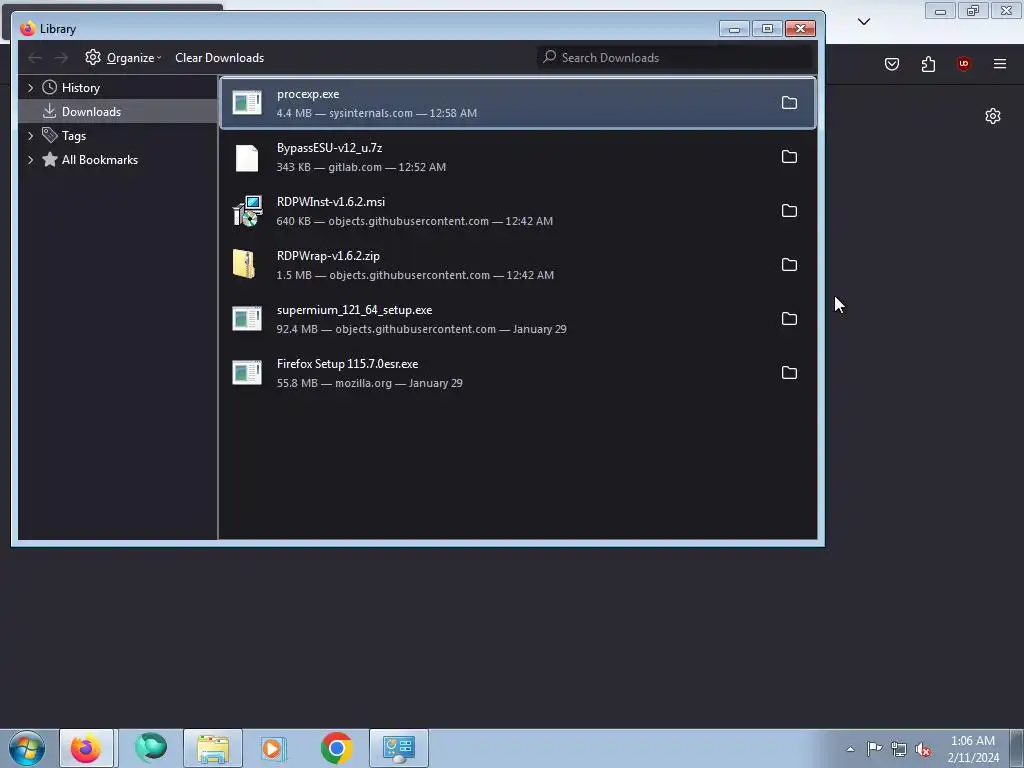The width and height of the screenshot is (1024, 768).
Task: Click the RDPWrap-v1.6.2.zip archive icon
Action: pyautogui.click(x=244, y=264)
